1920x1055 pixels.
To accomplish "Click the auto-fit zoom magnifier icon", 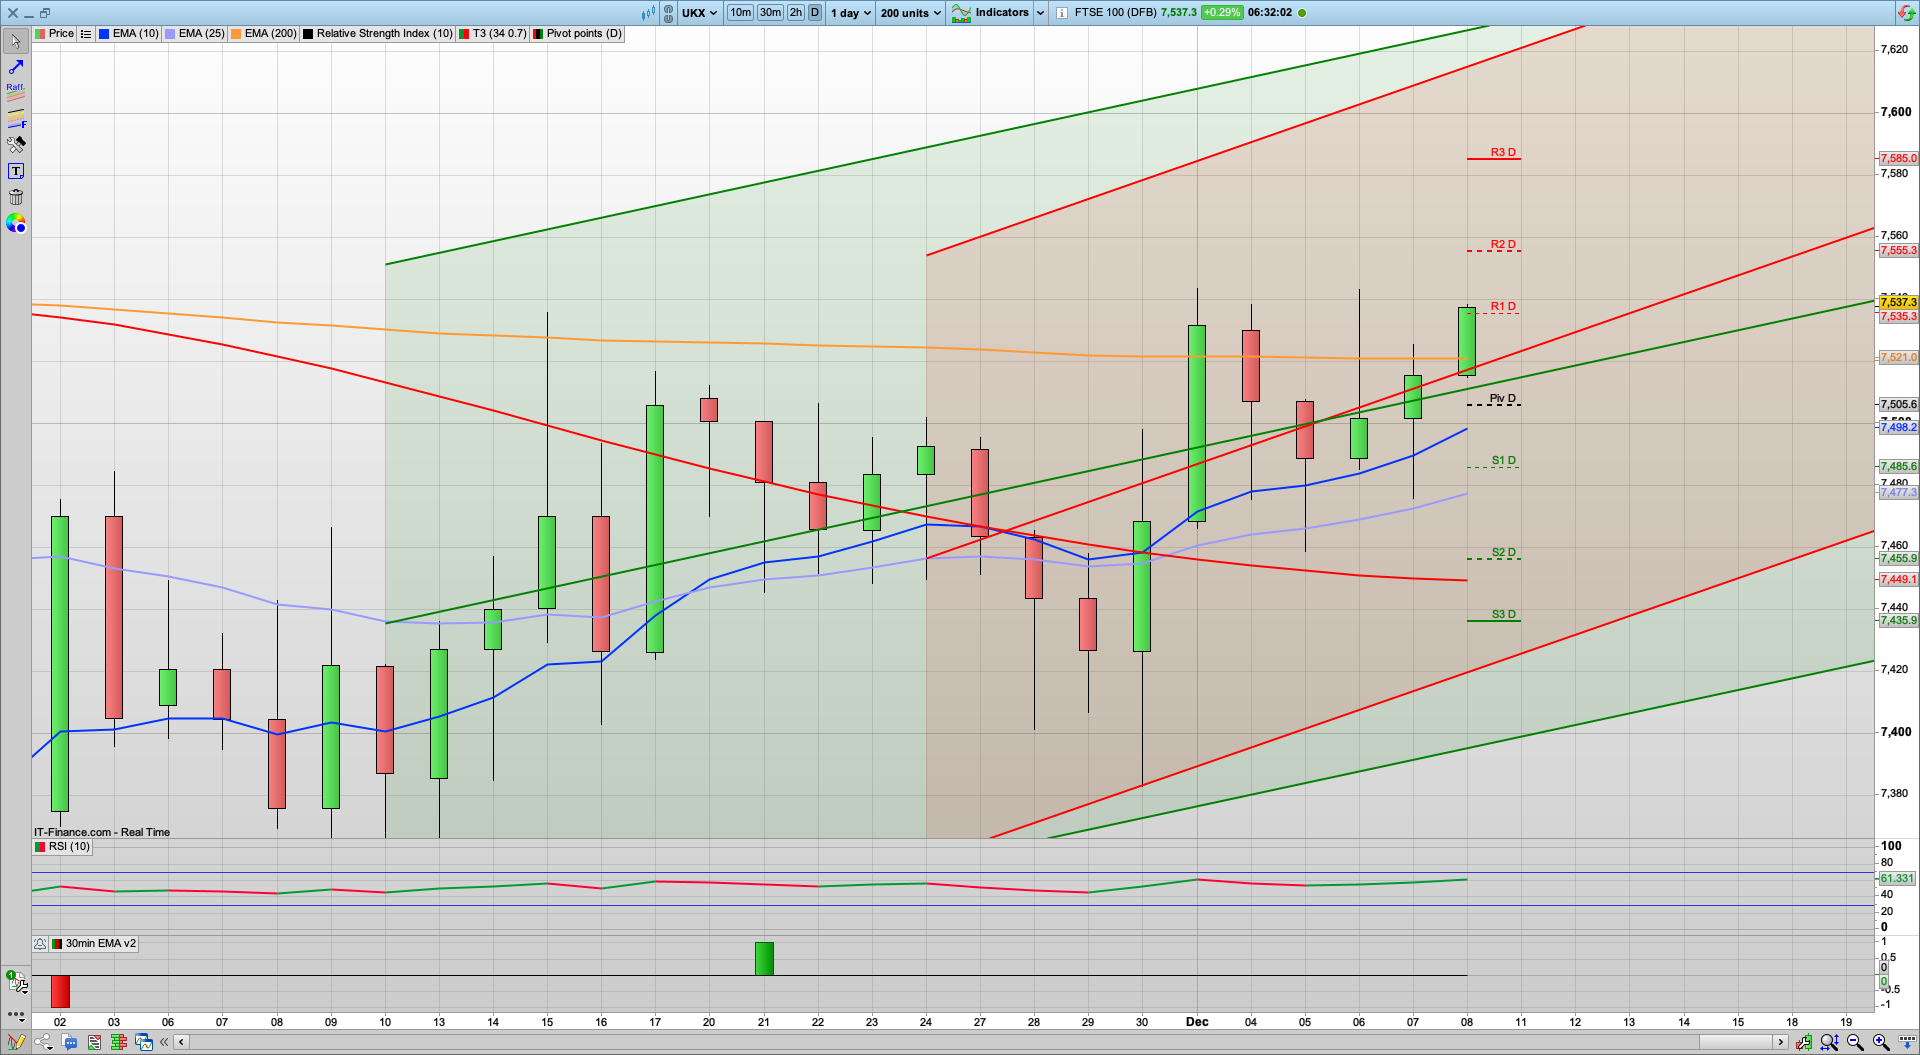I will pyautogui.click(x=1830, y=1042).
